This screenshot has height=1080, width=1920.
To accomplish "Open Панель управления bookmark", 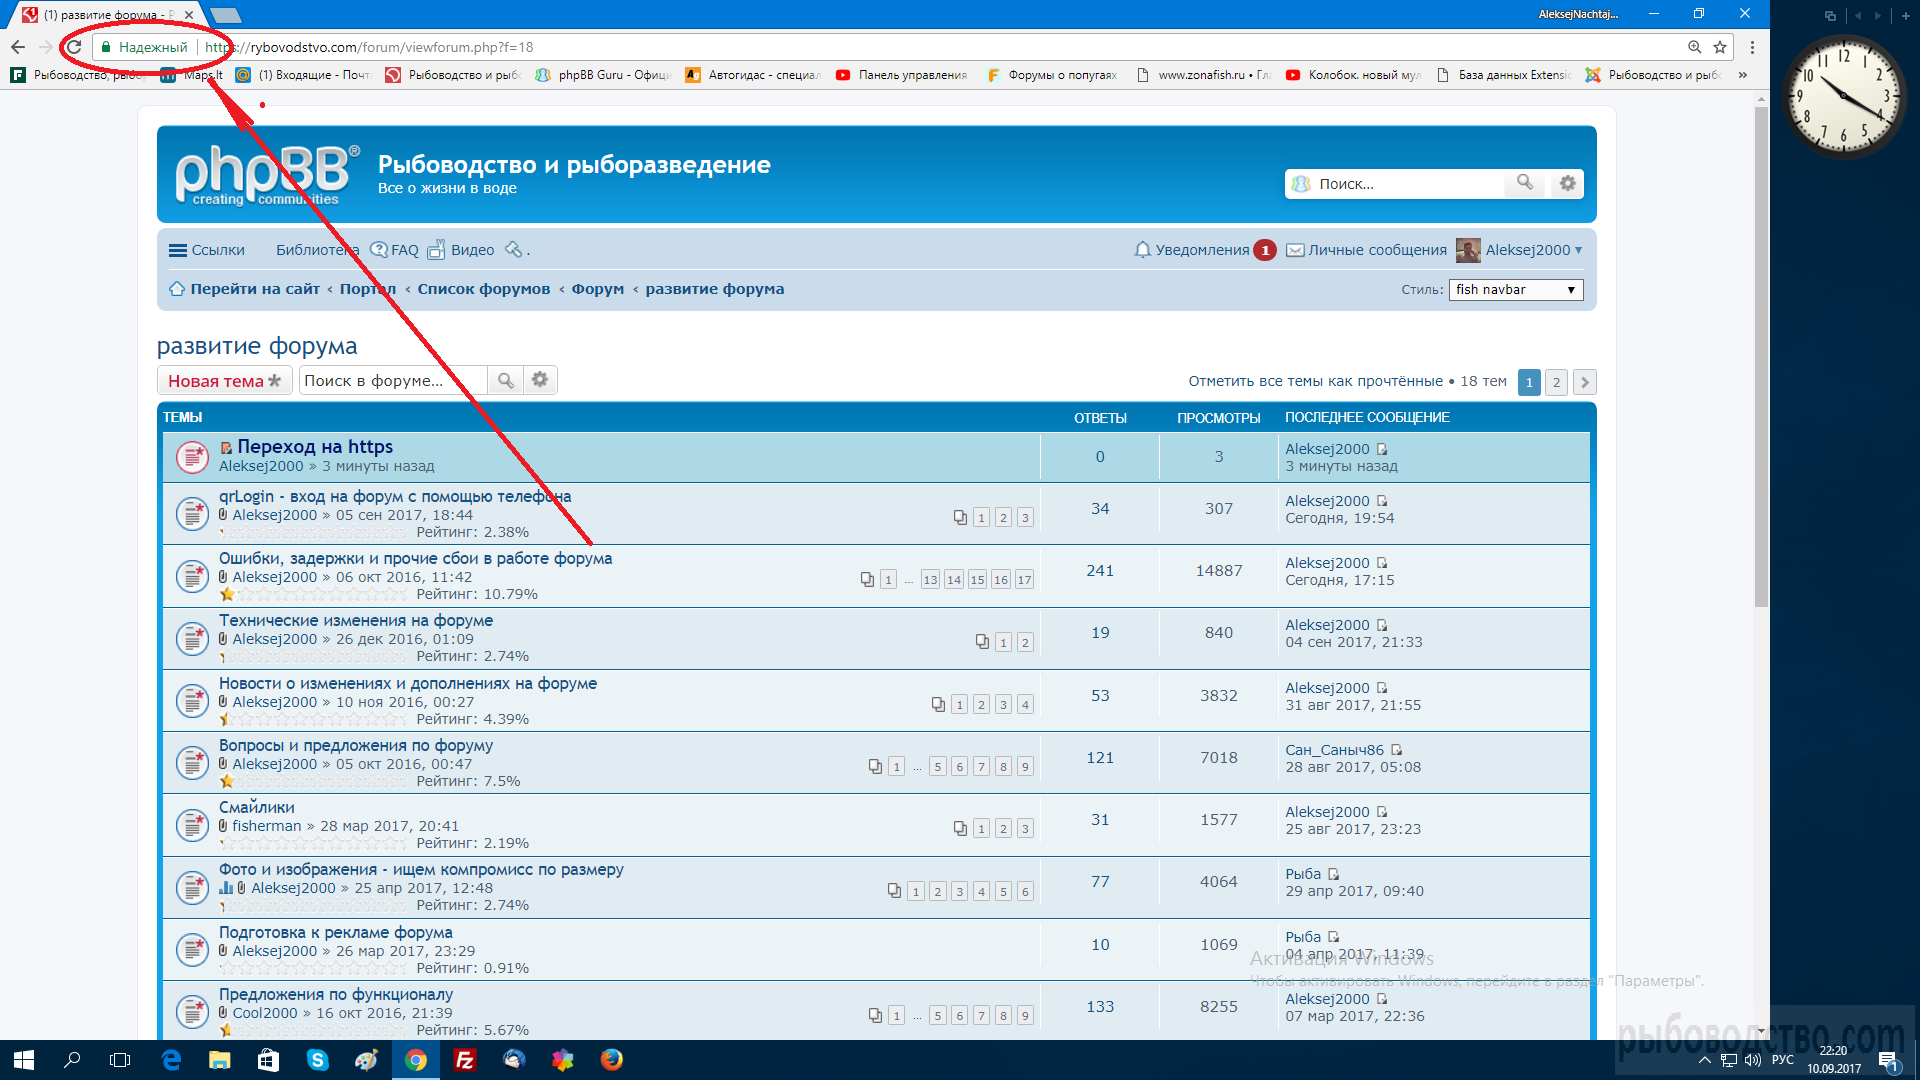I will tap(902, 75).
